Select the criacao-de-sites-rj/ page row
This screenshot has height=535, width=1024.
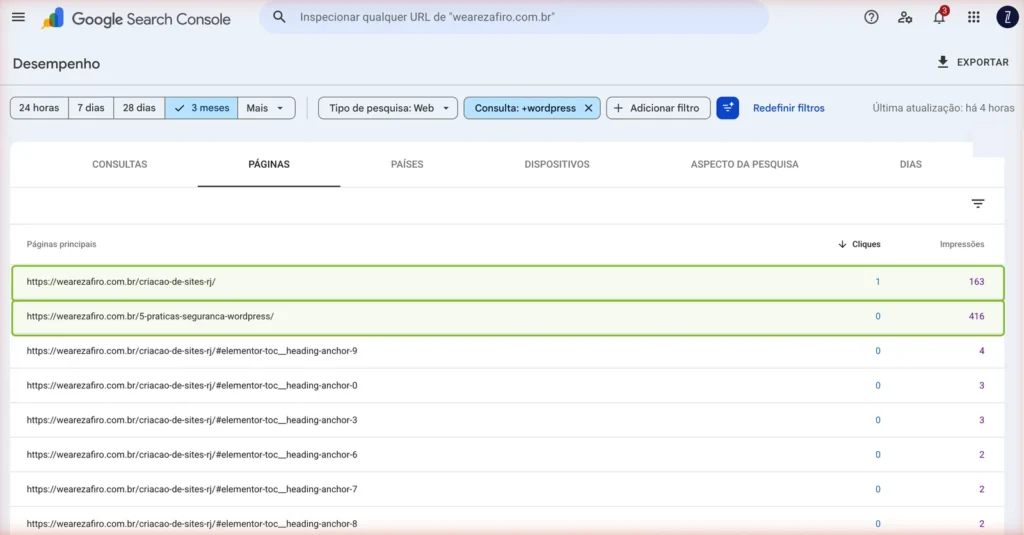click(507, 282)
